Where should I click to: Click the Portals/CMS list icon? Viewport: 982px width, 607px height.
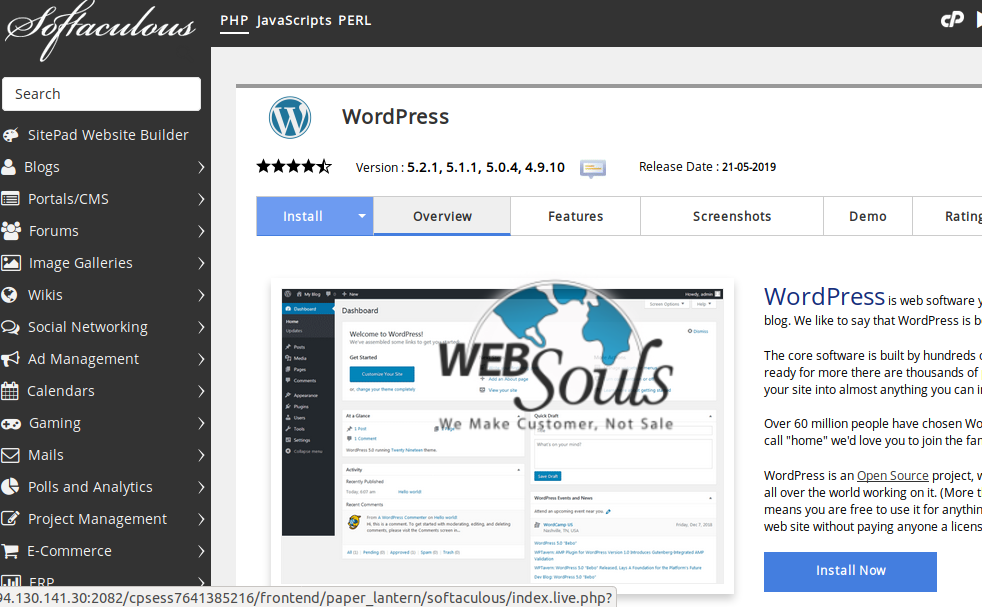click(10, 199)
